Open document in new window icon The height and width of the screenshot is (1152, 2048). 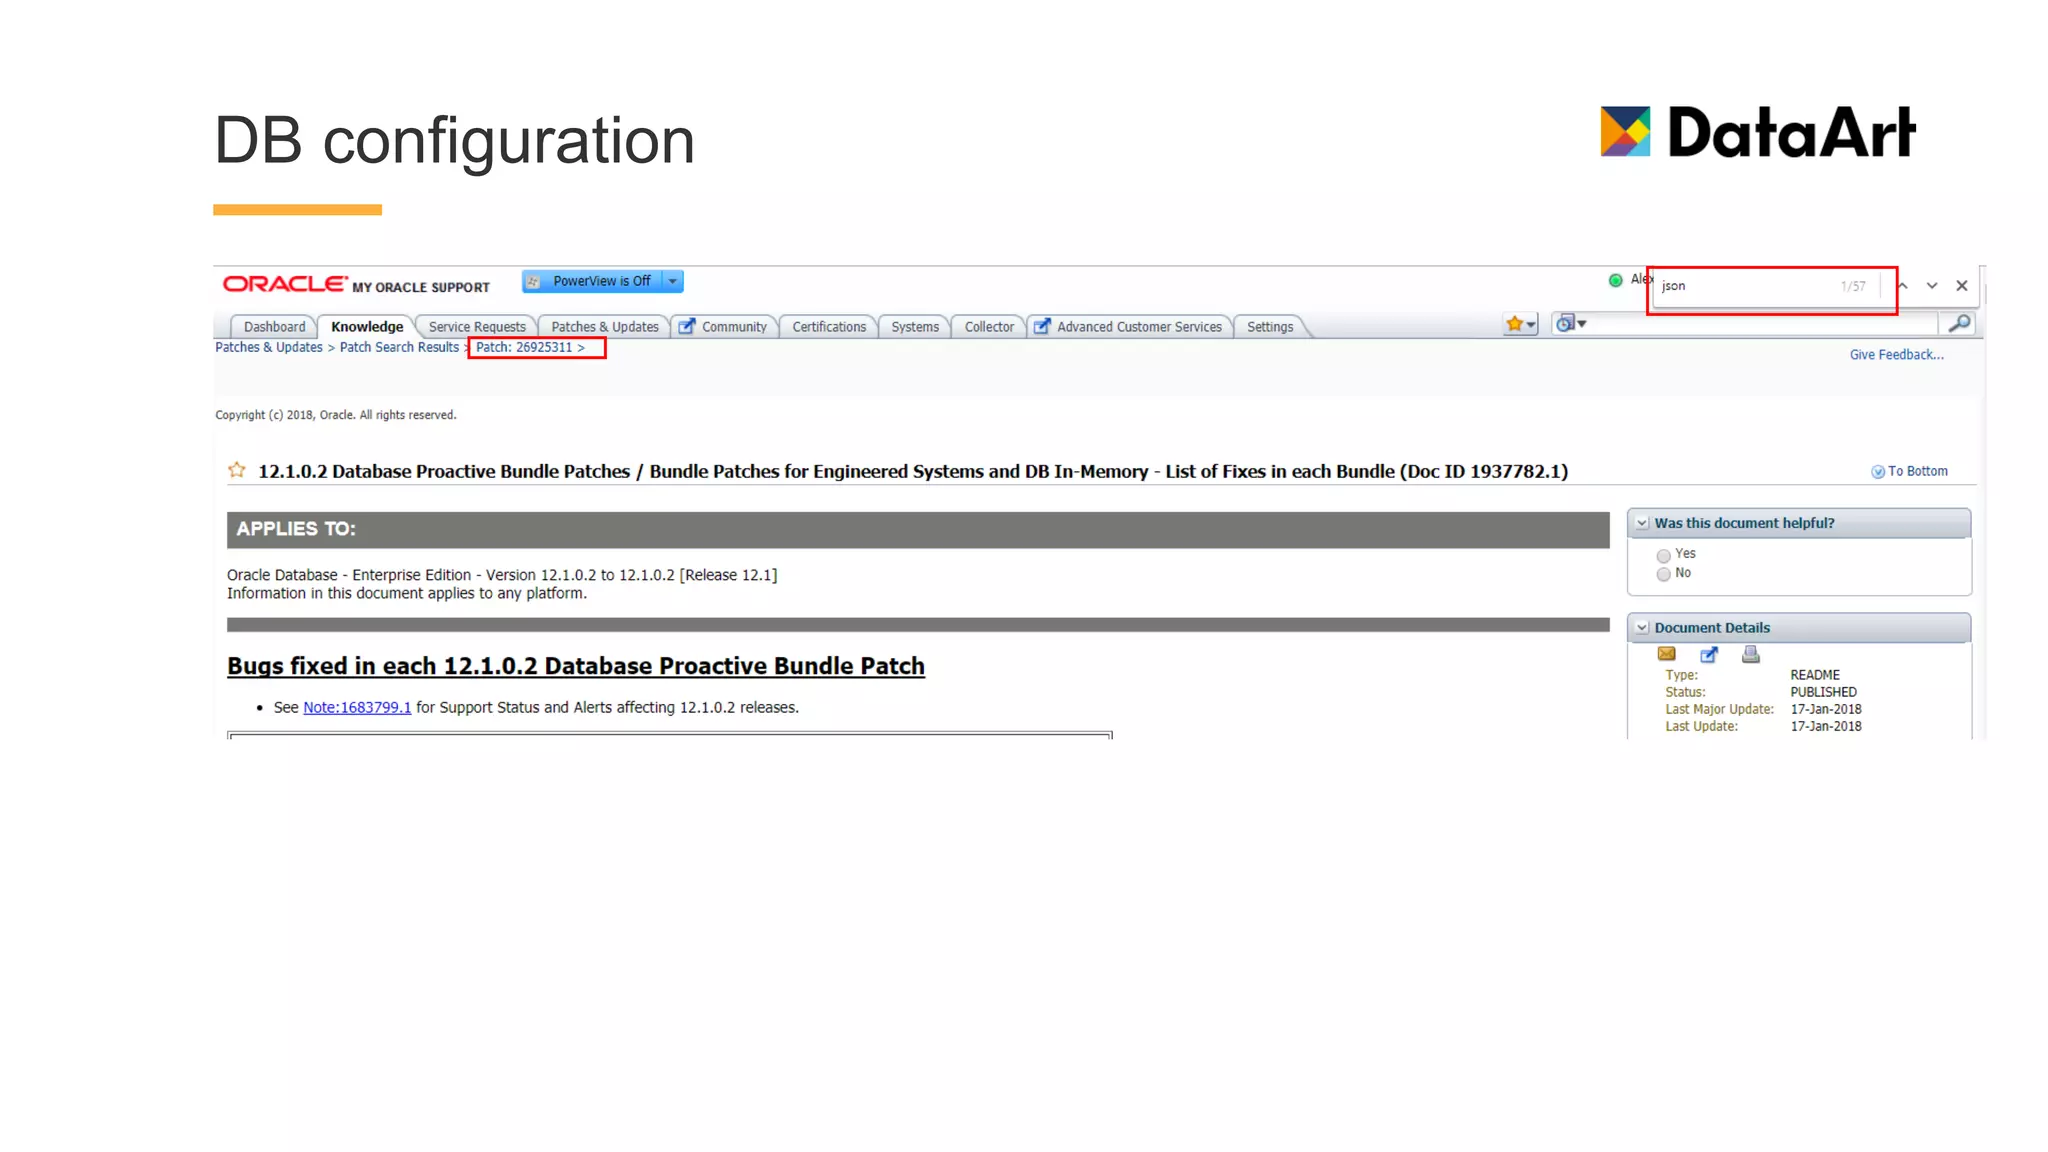(1709, 655)
